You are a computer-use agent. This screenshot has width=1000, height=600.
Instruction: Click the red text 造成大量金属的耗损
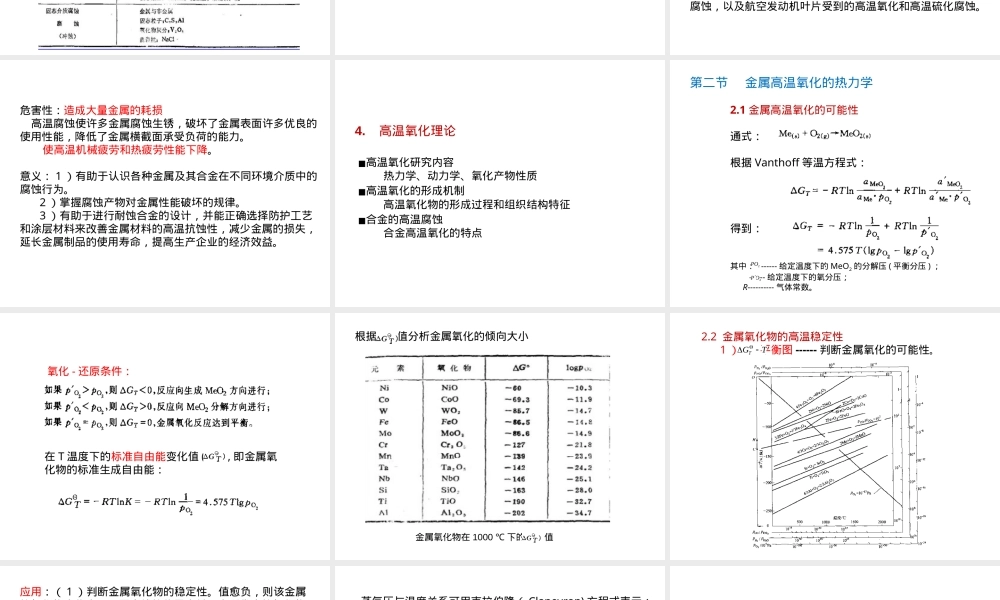(x=113, y=110)
